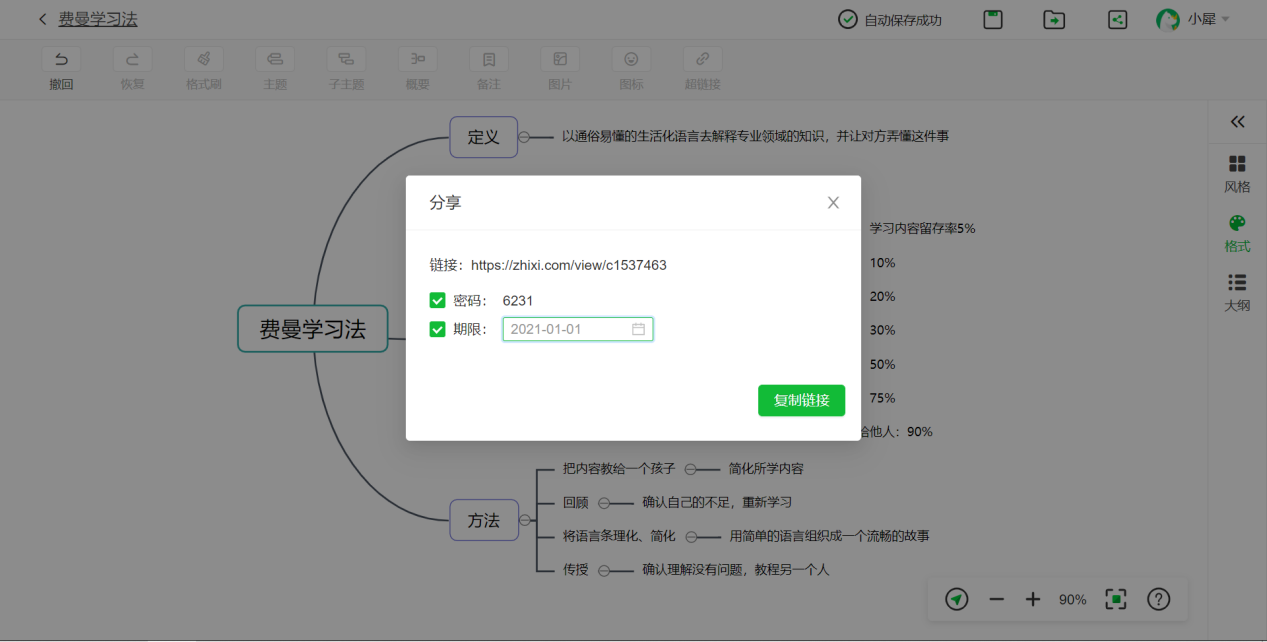Open the help question mark button
This screenshot has width=1267, height=642.
[1158, 599]
